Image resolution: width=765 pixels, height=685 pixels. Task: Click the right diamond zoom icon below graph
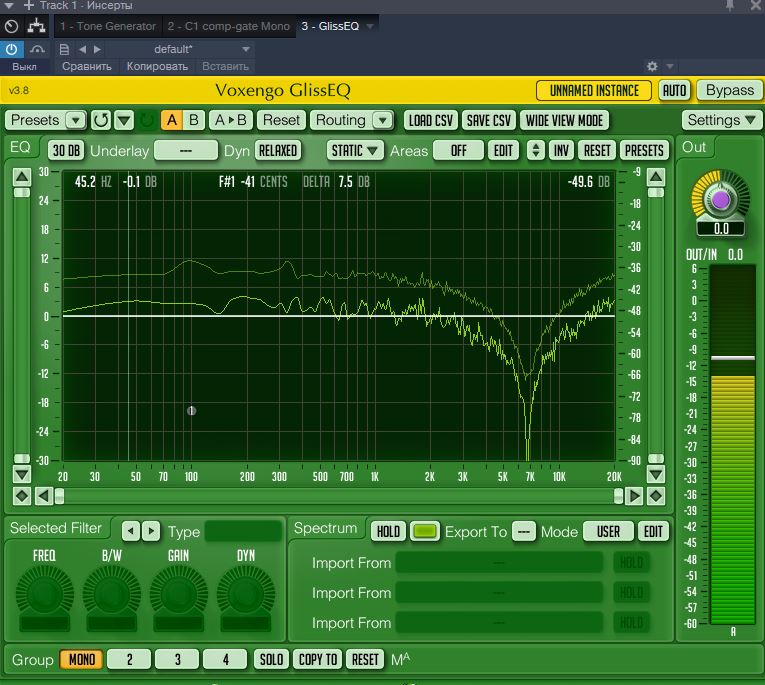pyautogui.click(x=656, y=496)
